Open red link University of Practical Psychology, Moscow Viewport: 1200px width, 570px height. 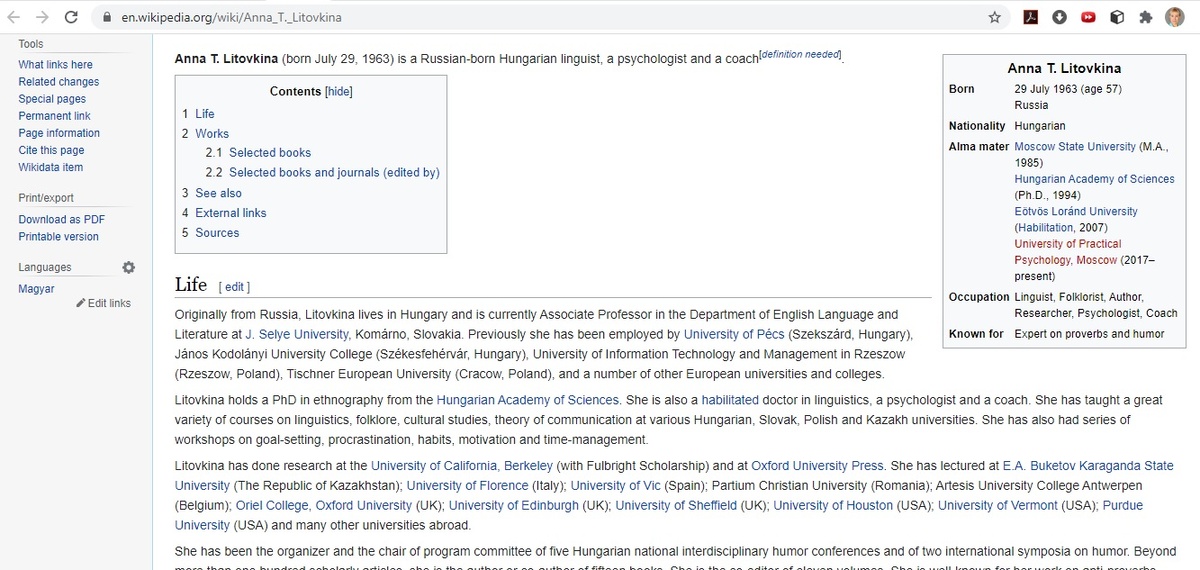pyautogui.click(x=1067, y=252)
